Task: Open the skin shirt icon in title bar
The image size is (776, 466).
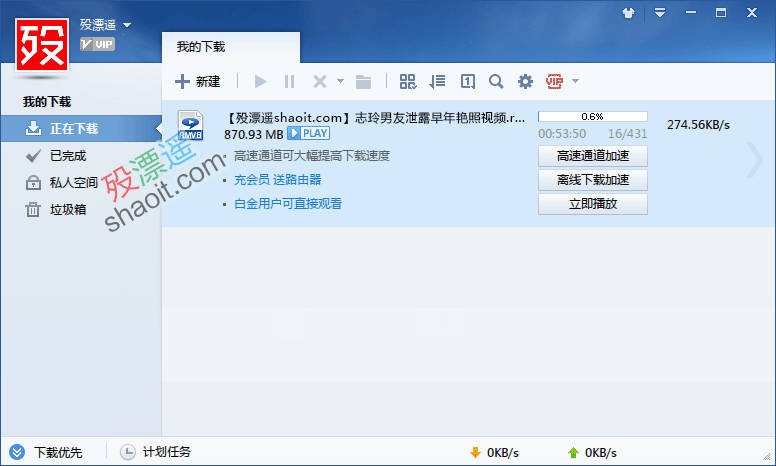Action: [629, 13]
